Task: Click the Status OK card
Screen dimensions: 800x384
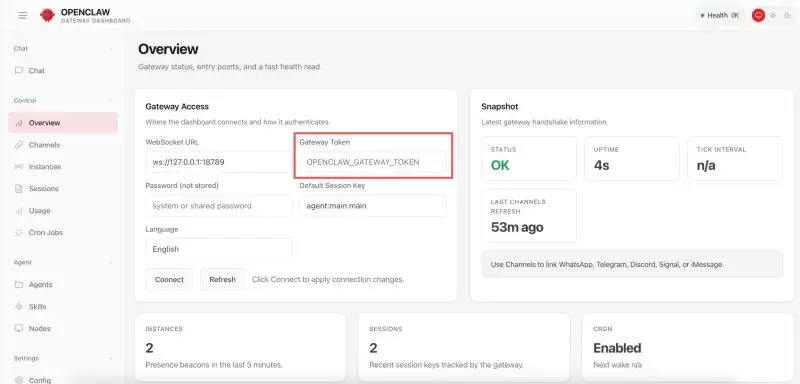Action: click(529, 159)
